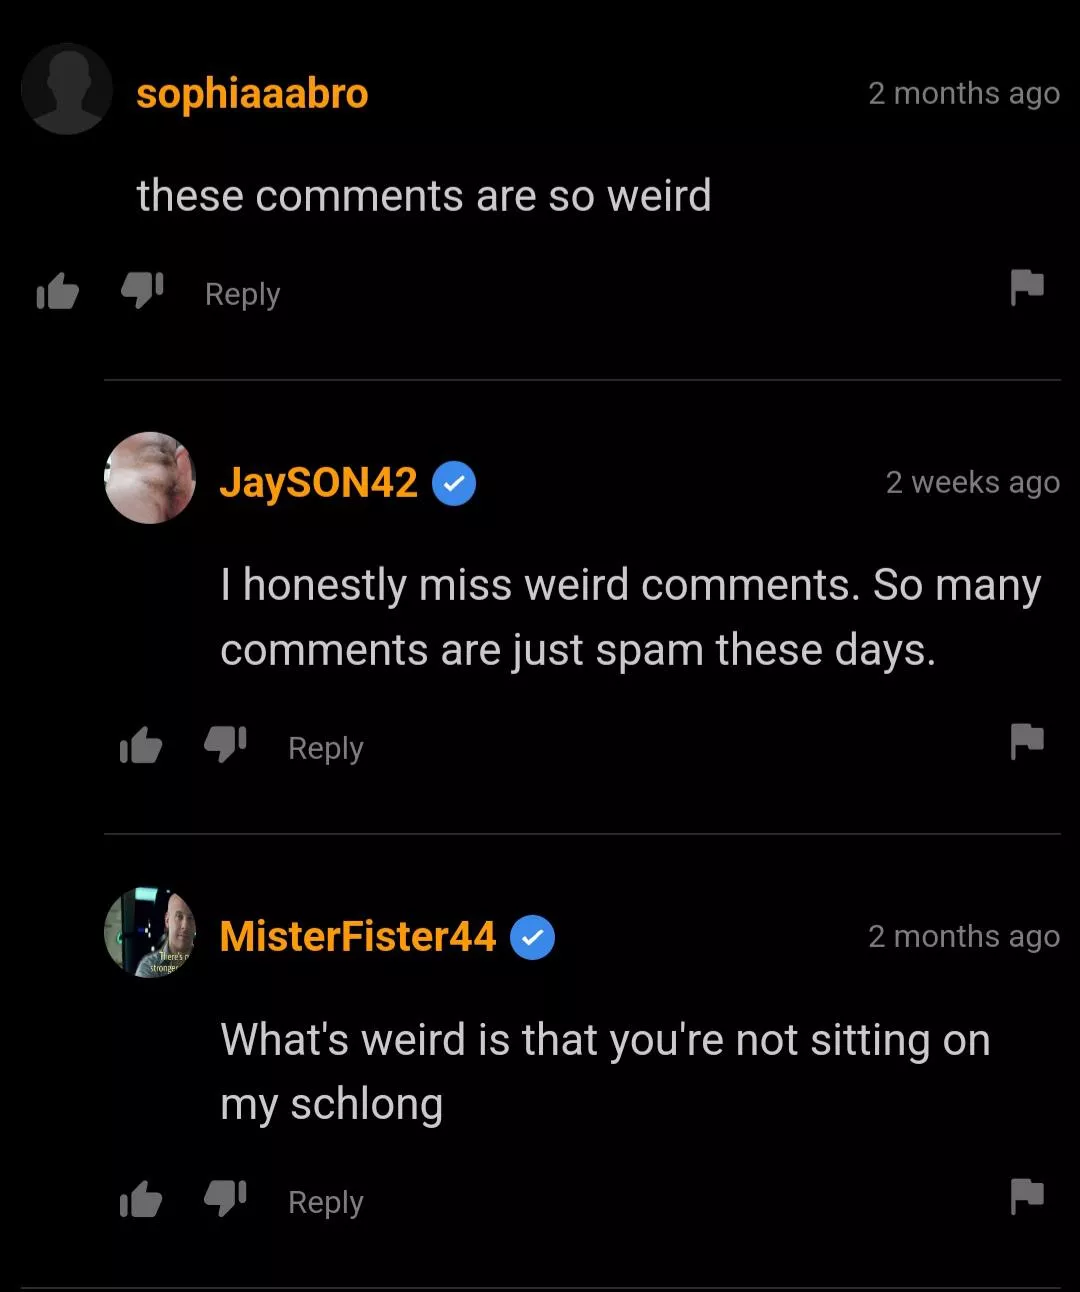This screenshot has height=1292, width=1080.
Task: Click sophiaaabro's avatar placeholder image
Action: [66, 89]
